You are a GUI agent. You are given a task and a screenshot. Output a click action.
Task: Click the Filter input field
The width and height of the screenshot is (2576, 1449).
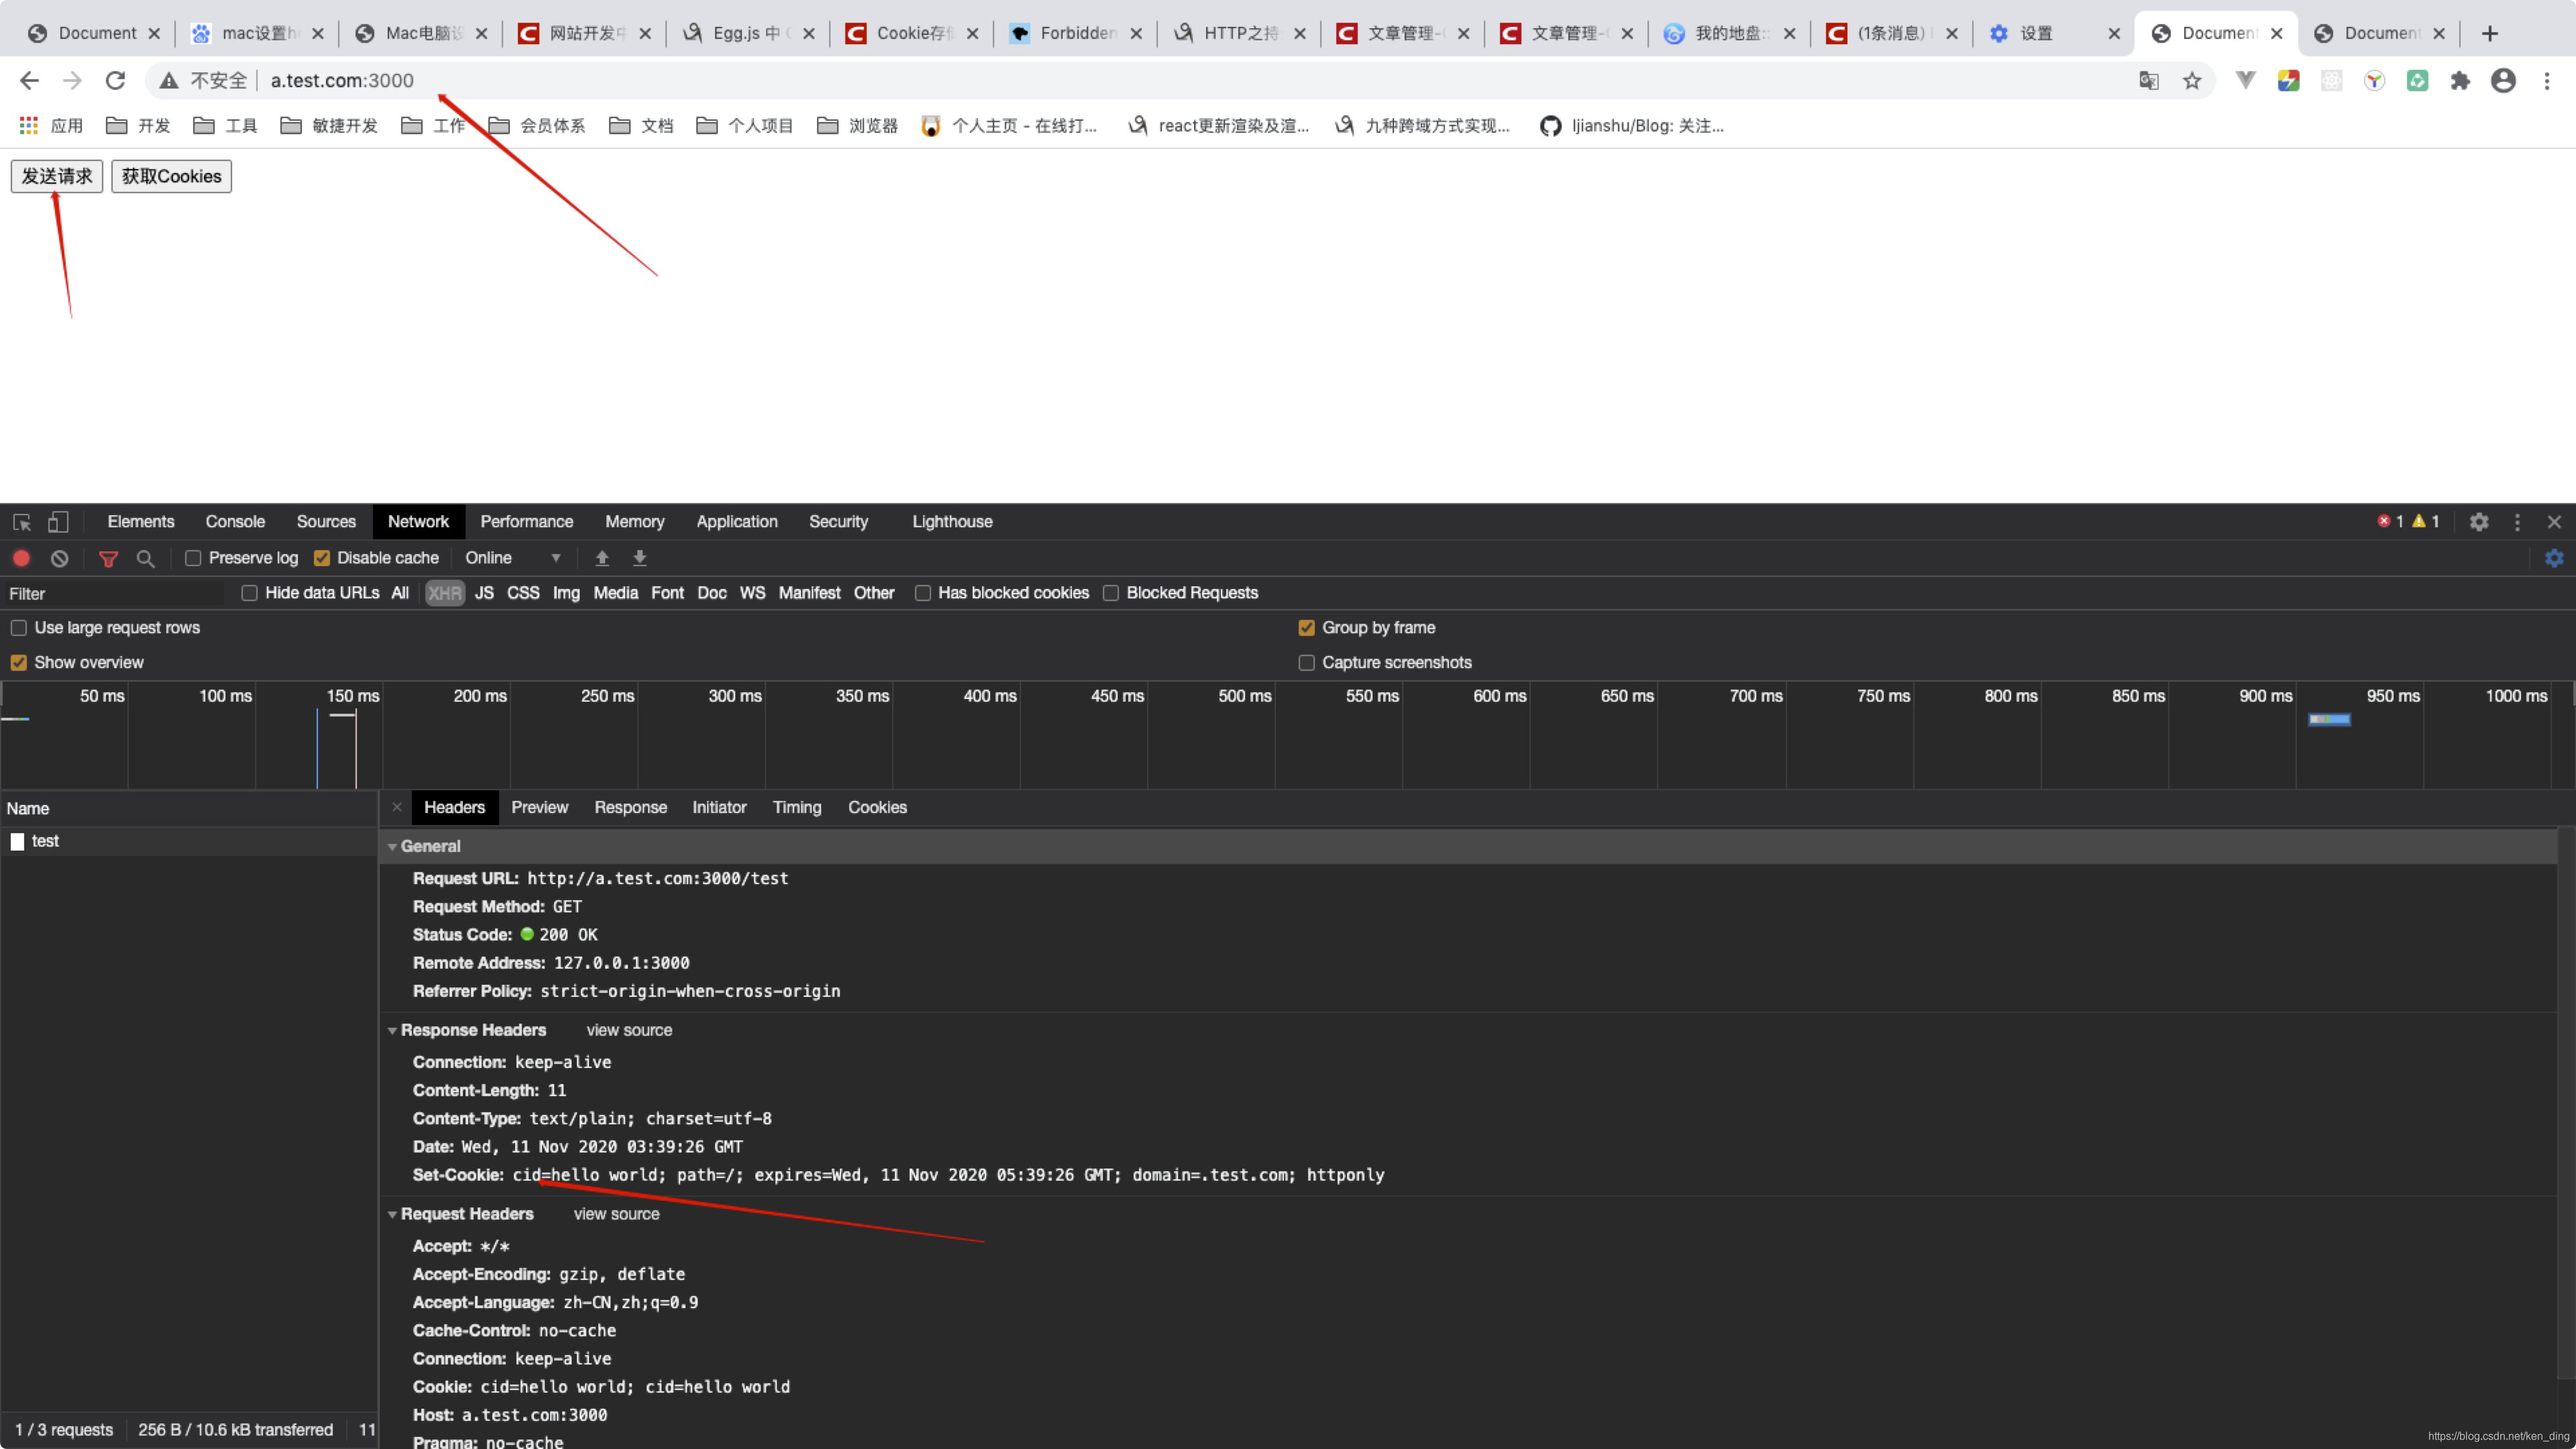[115, 593]
